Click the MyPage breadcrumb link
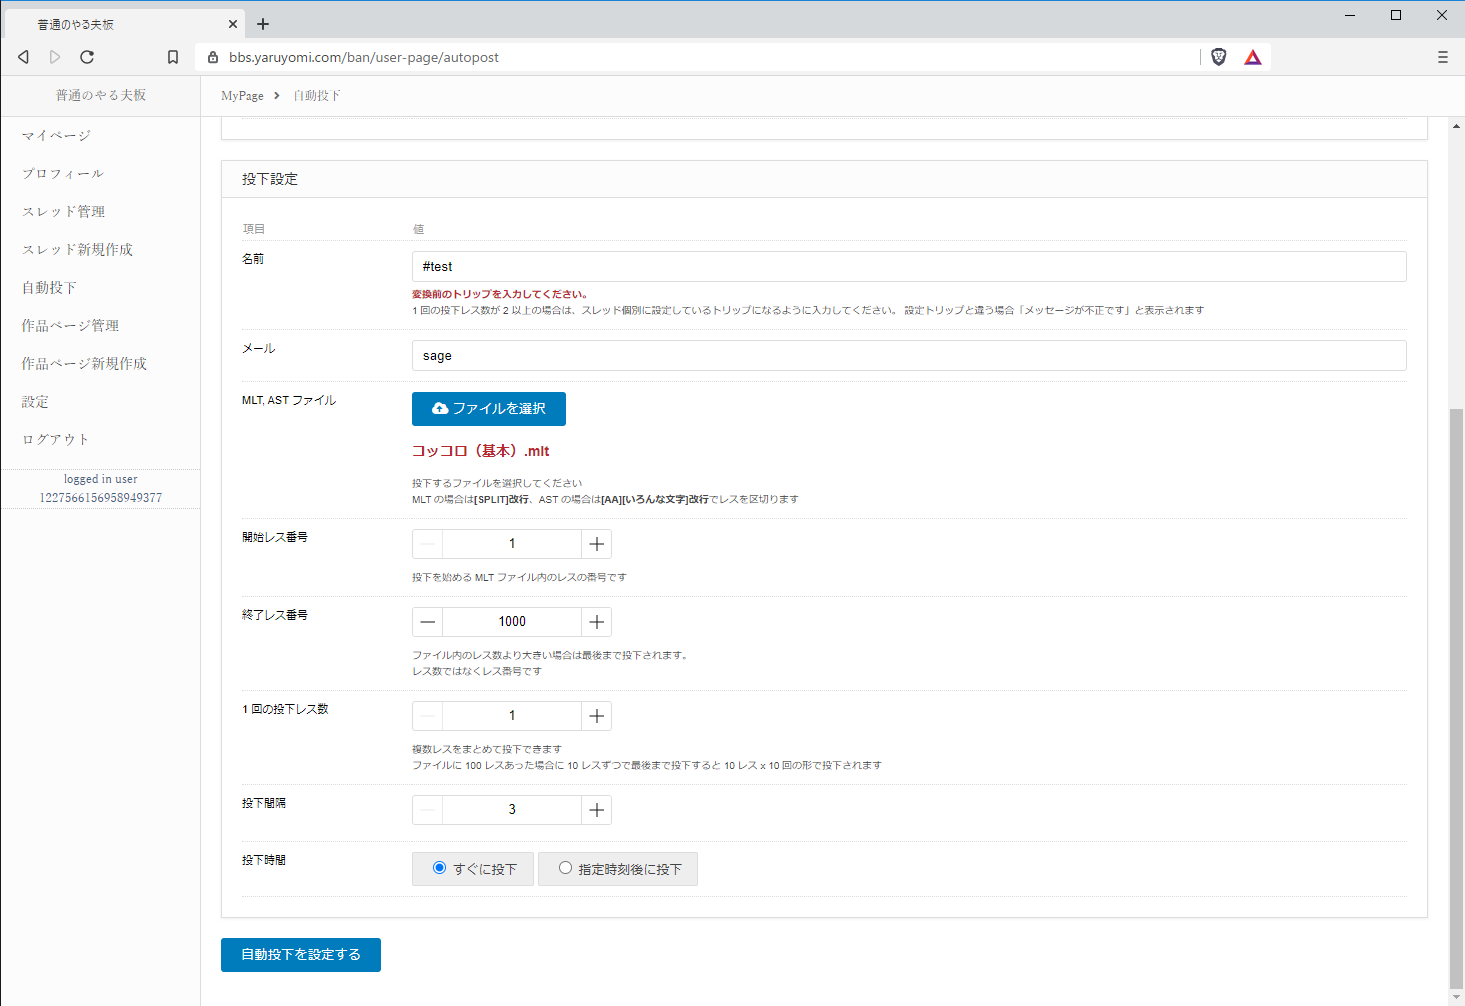The width and height of the screenshot is (1465, 1006). [x=242, y=96]
